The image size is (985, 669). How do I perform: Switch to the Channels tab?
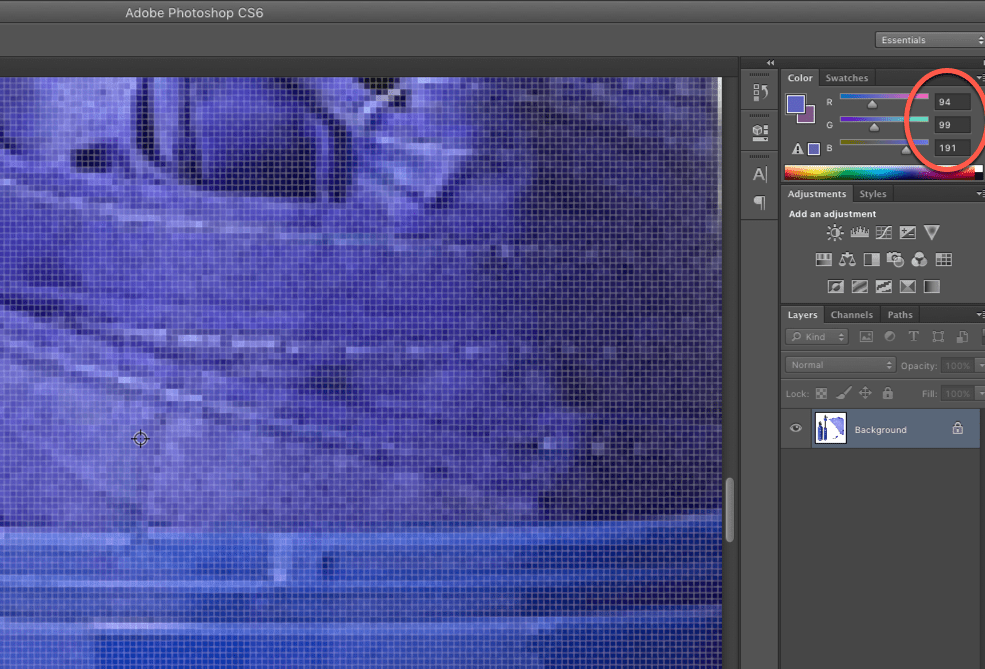[x=851, y=315]
